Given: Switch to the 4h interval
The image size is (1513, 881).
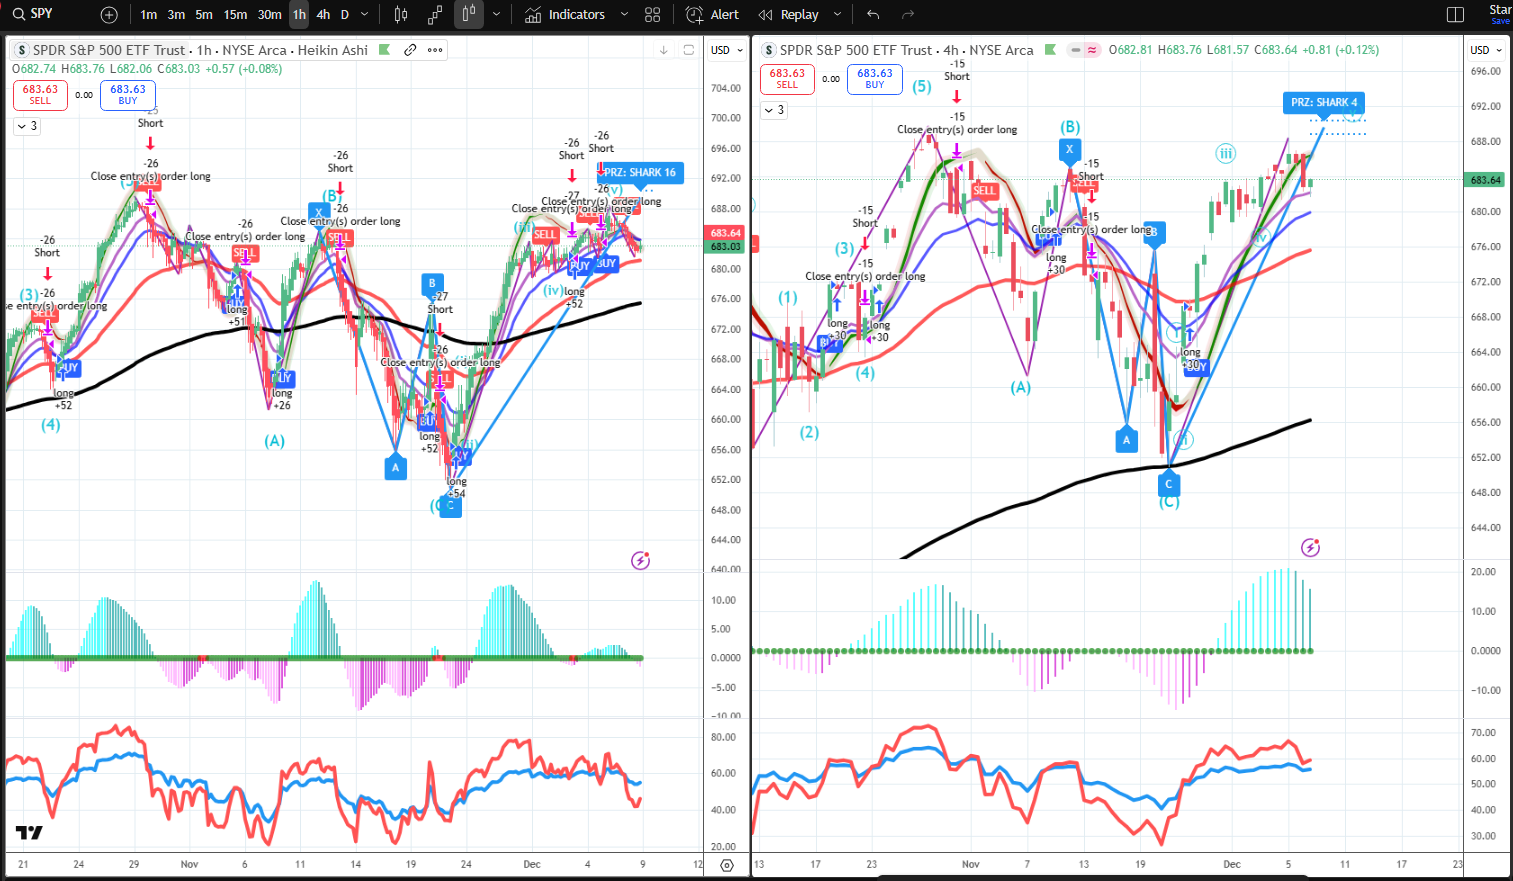Looking at the screenshot, I should pos(323,15).
